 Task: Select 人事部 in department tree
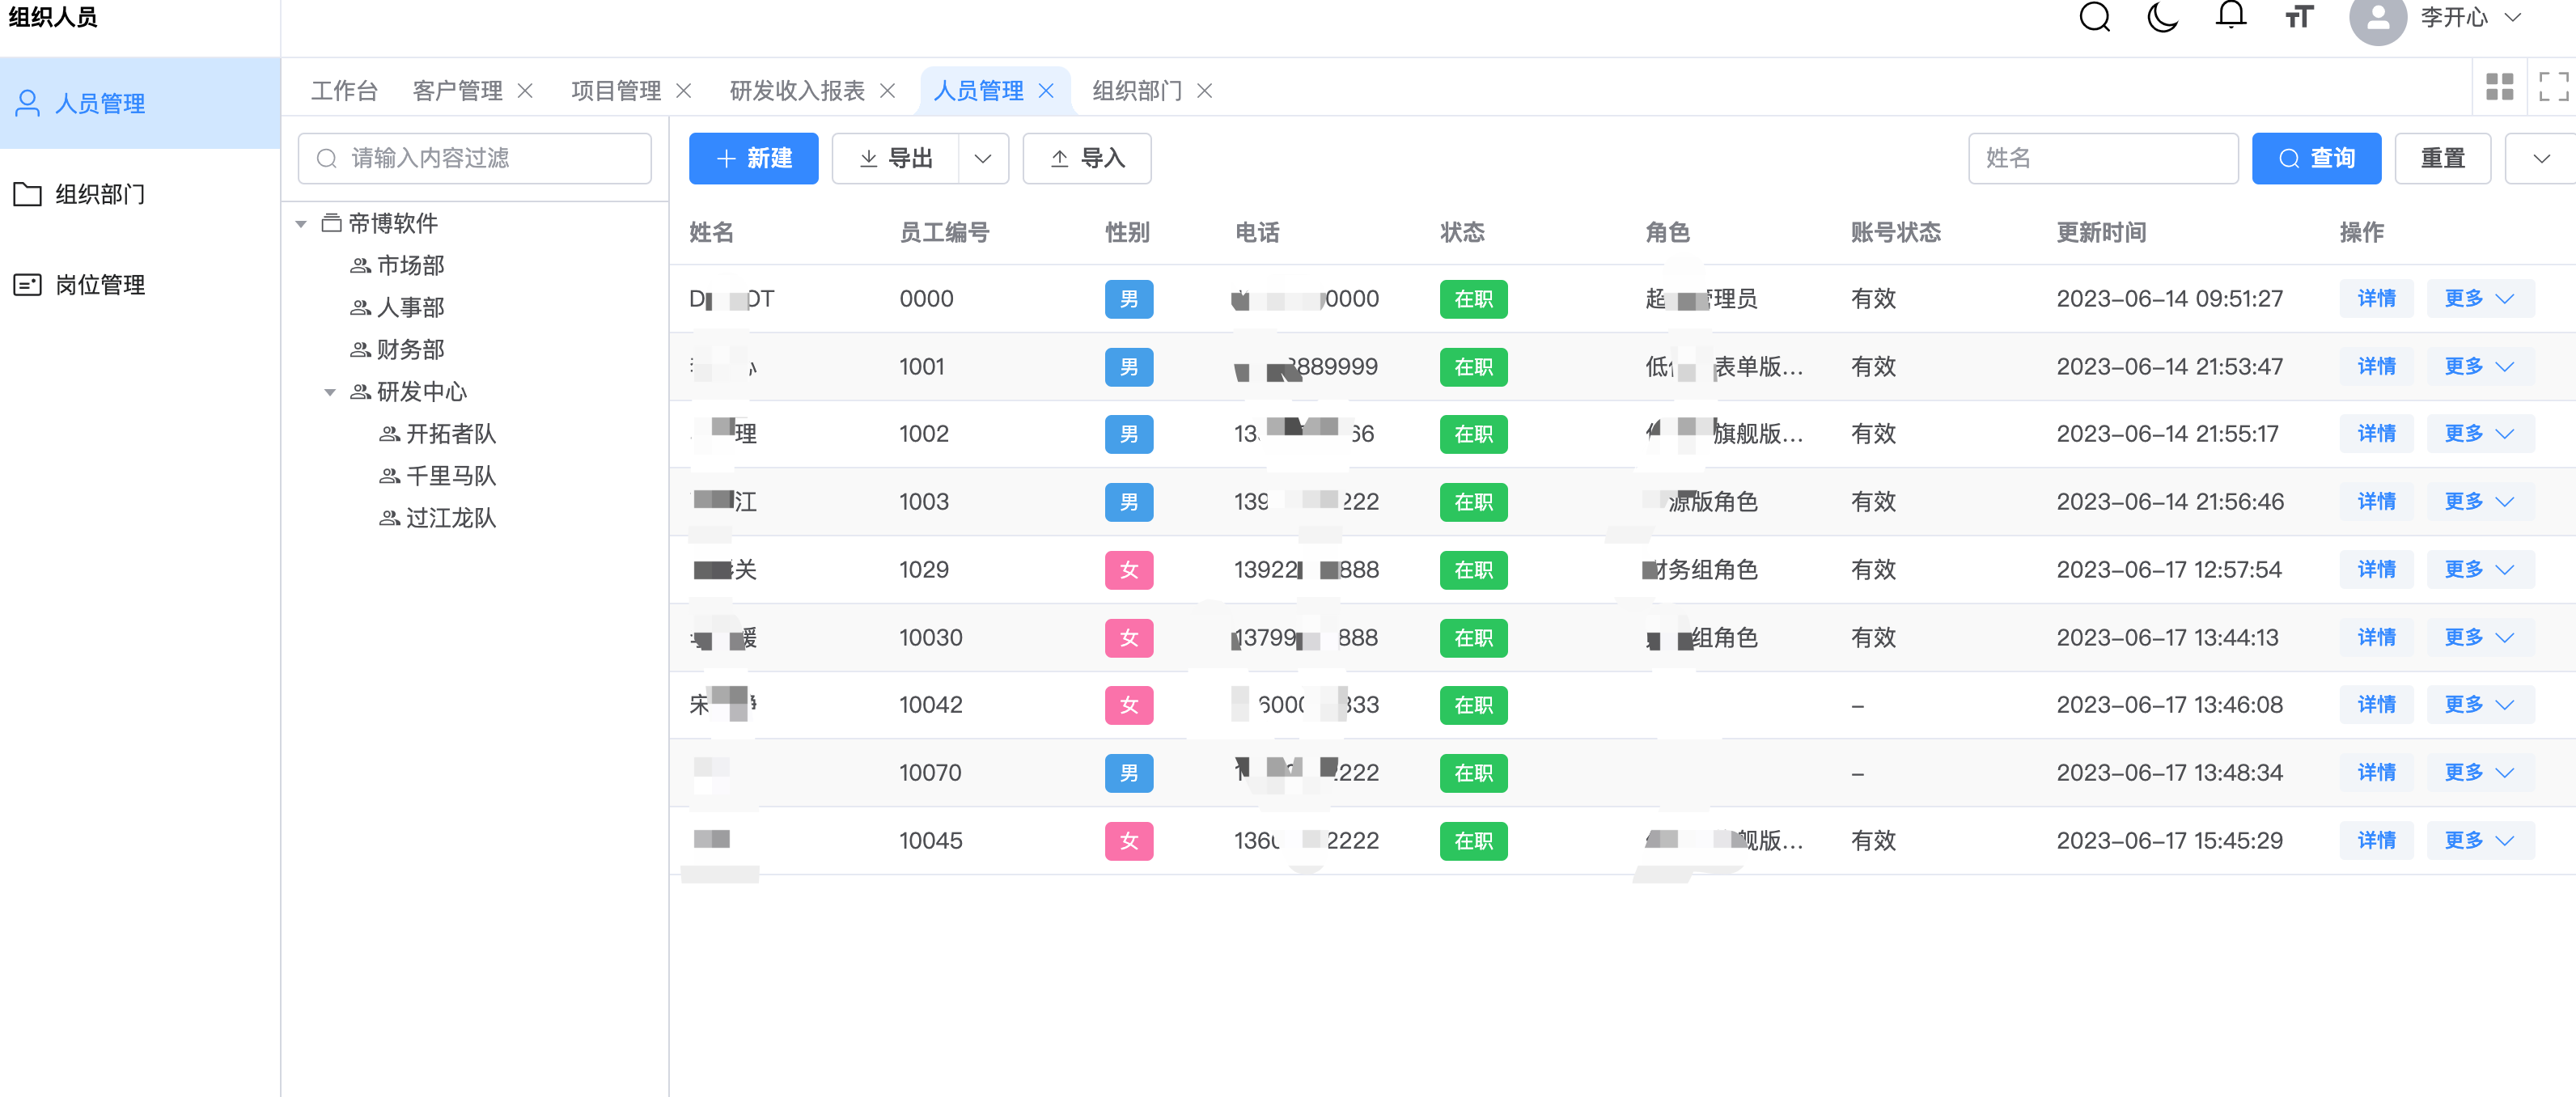[x=410, y=307]
